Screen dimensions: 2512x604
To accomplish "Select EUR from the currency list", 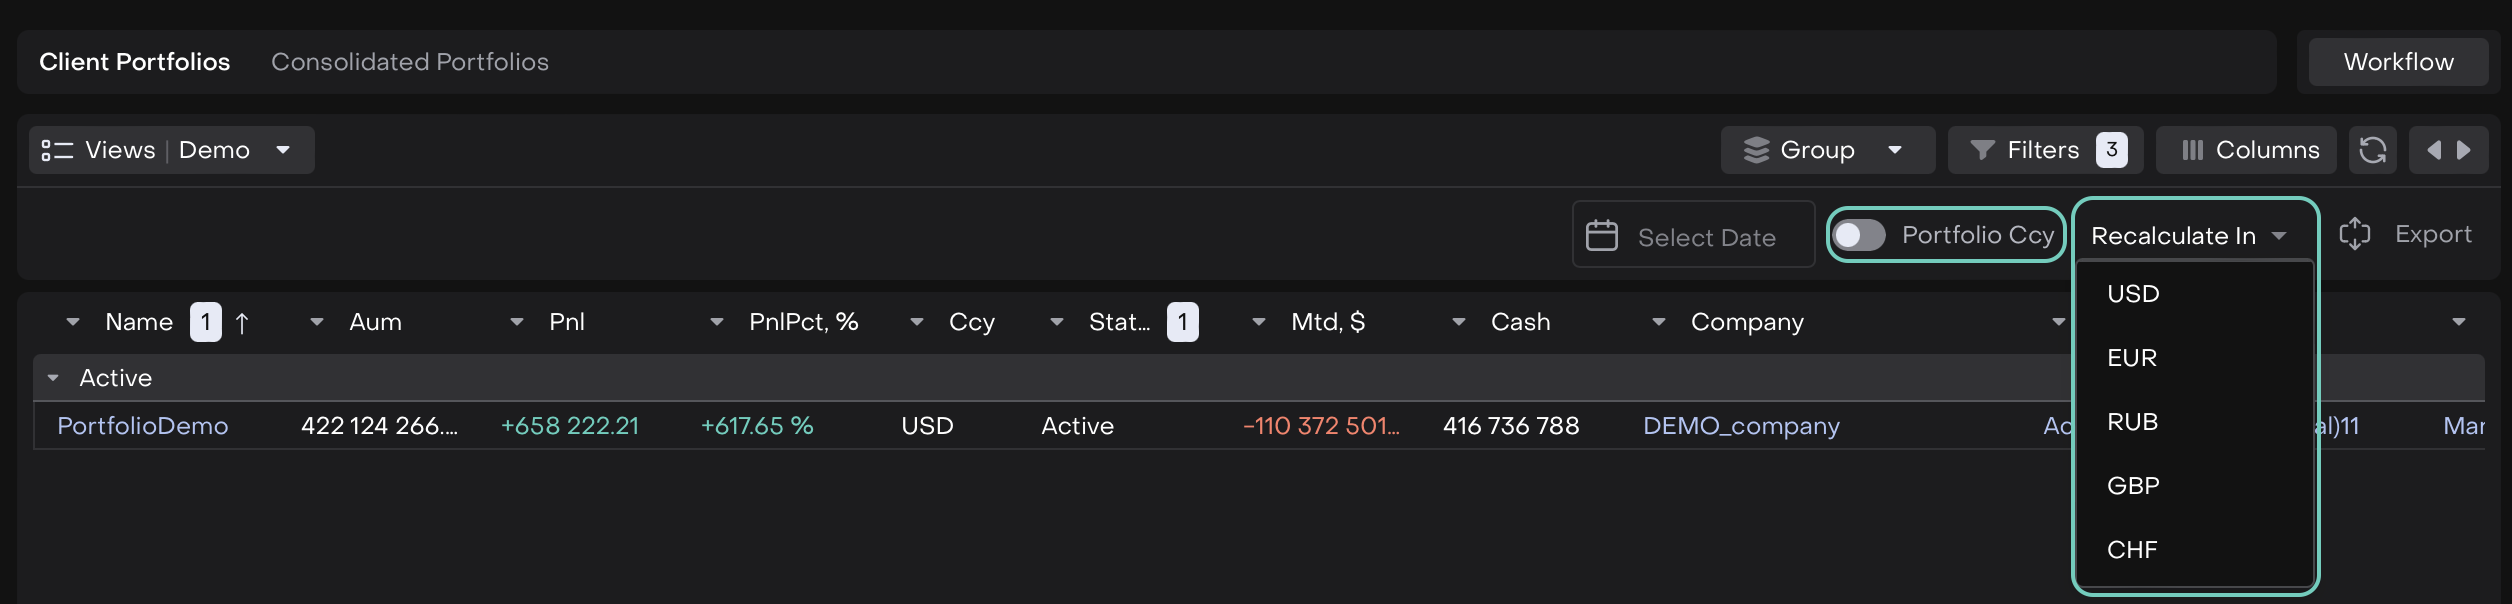I will [x=2132, y=358].
